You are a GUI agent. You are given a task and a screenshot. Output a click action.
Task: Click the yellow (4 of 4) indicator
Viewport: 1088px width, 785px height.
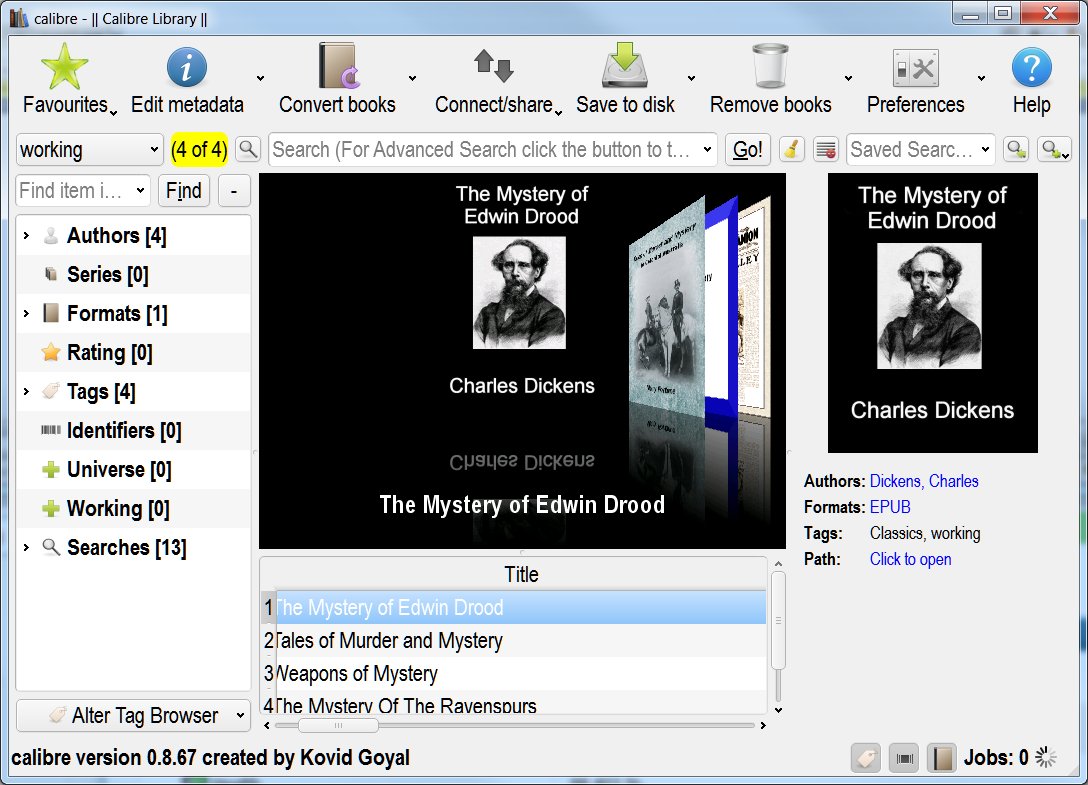click(199, 149)
